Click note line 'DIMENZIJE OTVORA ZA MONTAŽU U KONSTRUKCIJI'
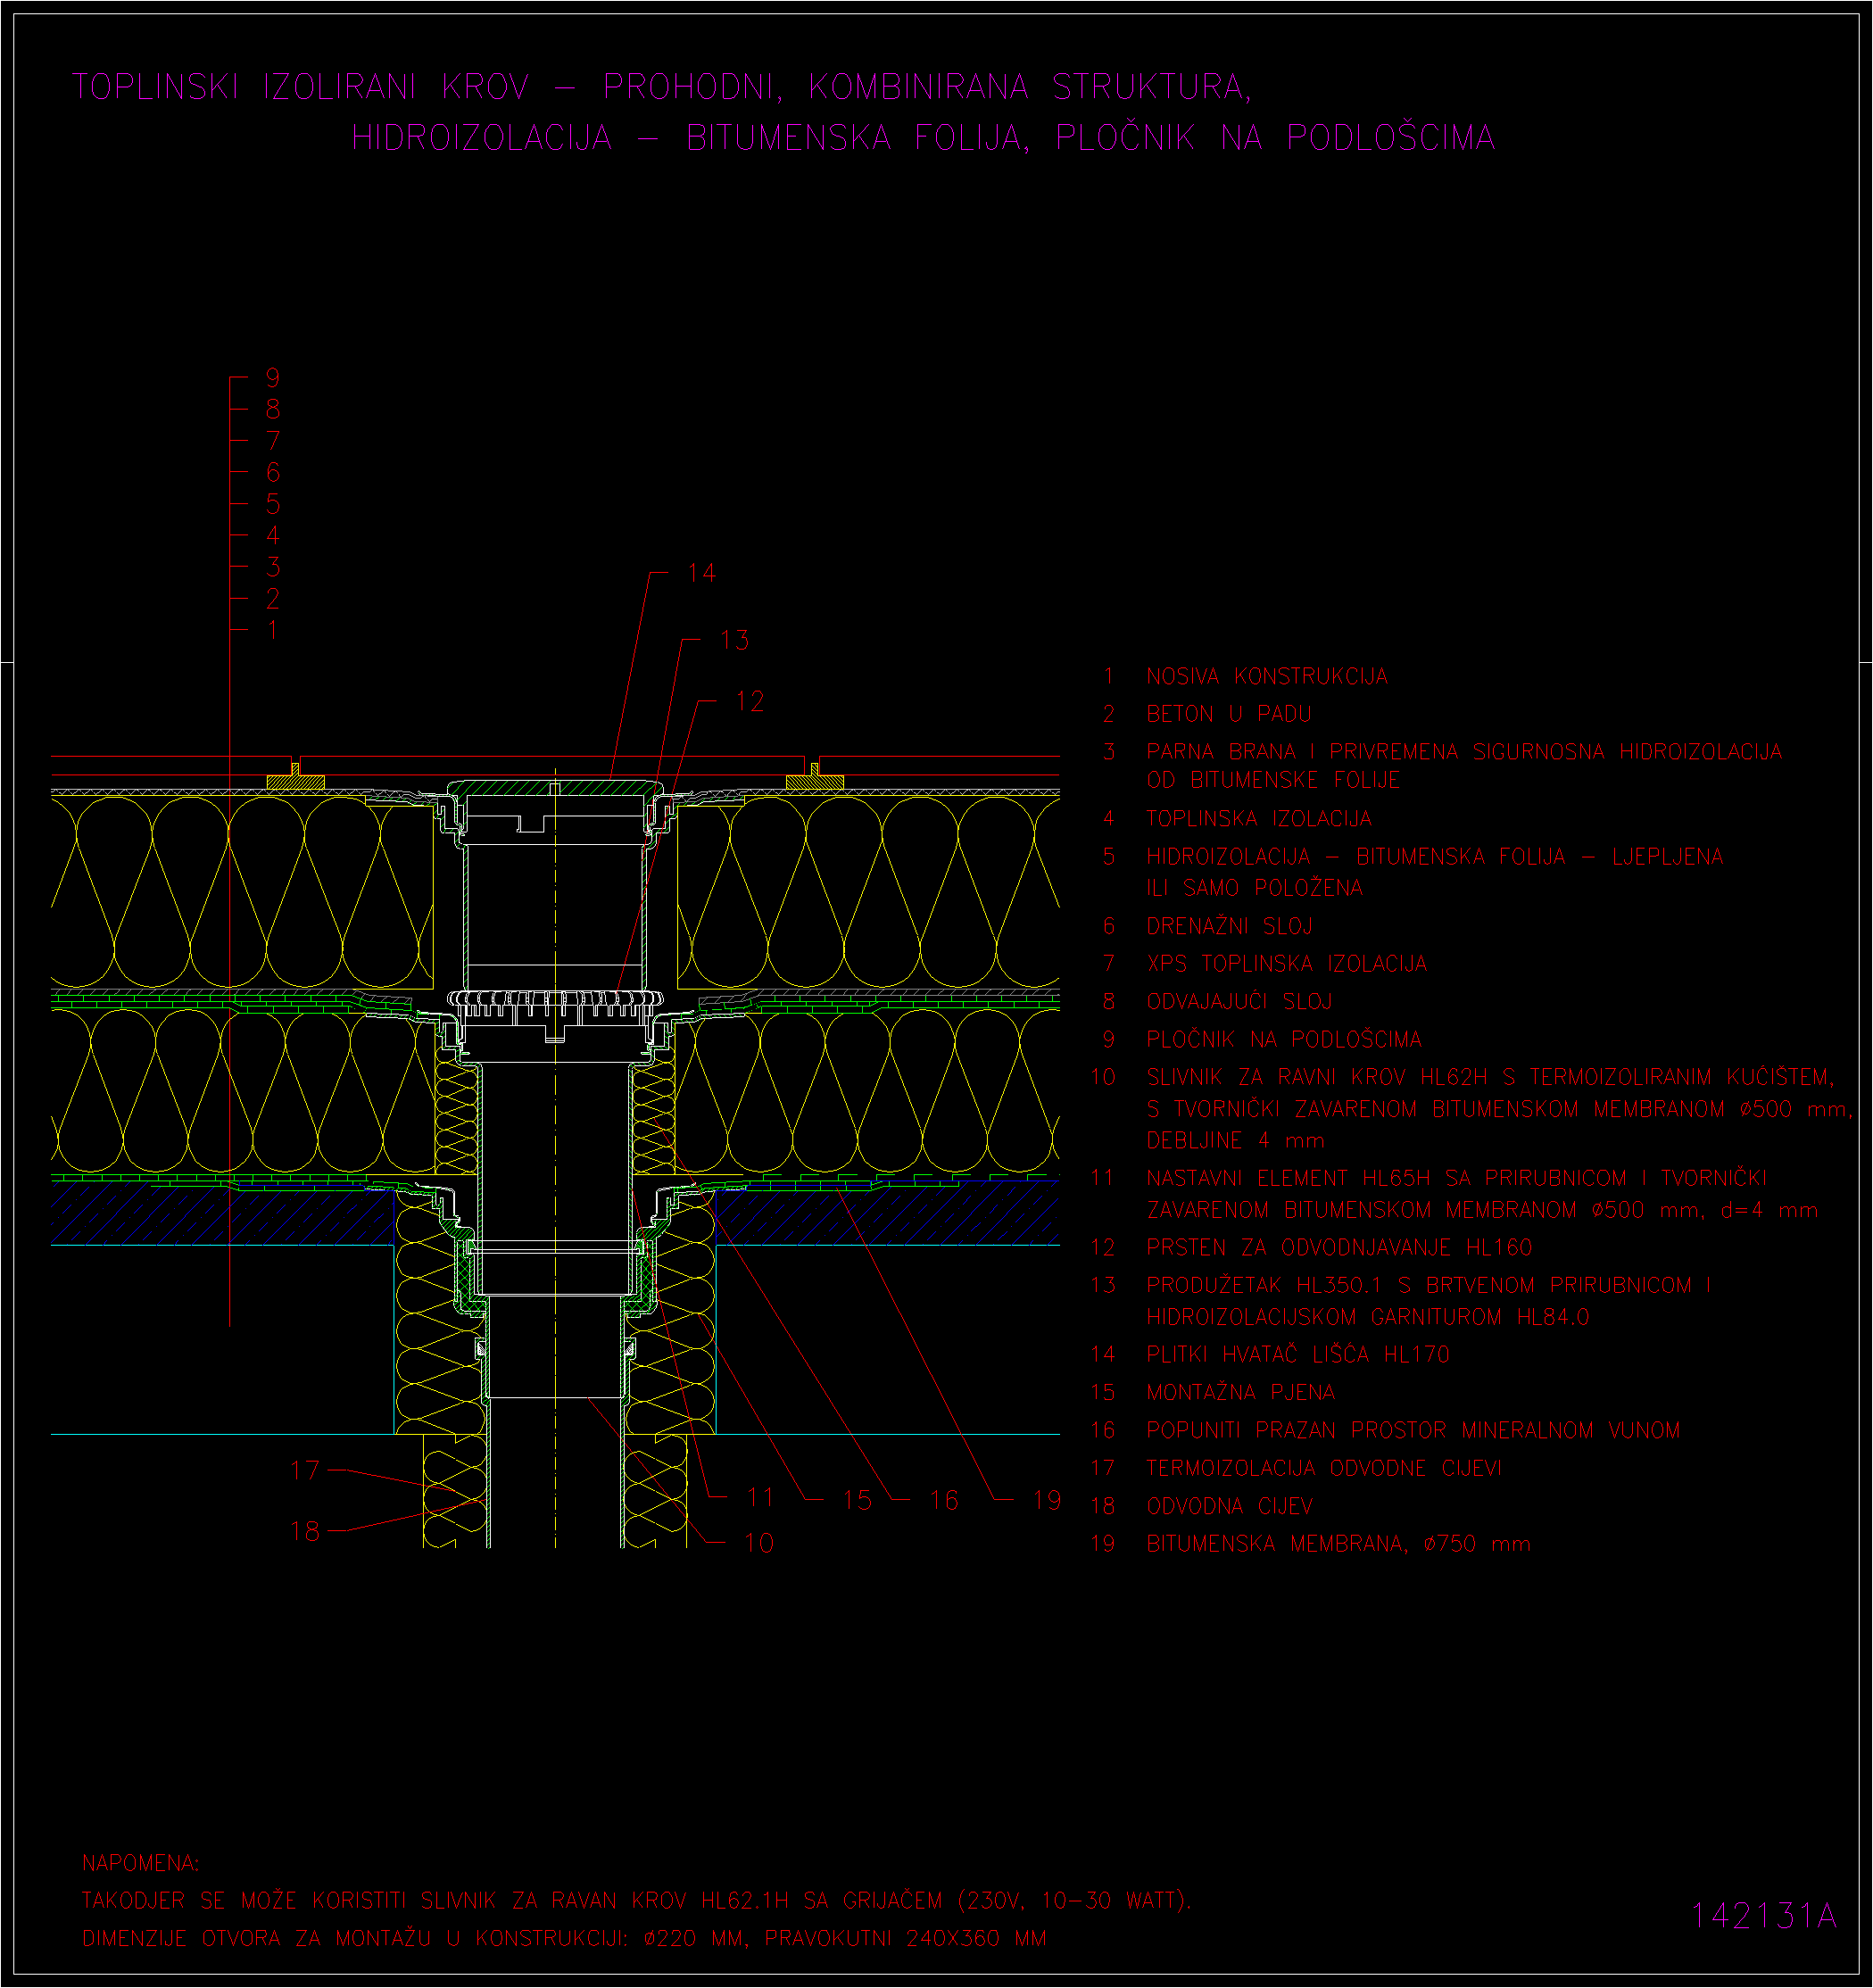This screenshot has height=1988, width=1873. [564, 1938]
